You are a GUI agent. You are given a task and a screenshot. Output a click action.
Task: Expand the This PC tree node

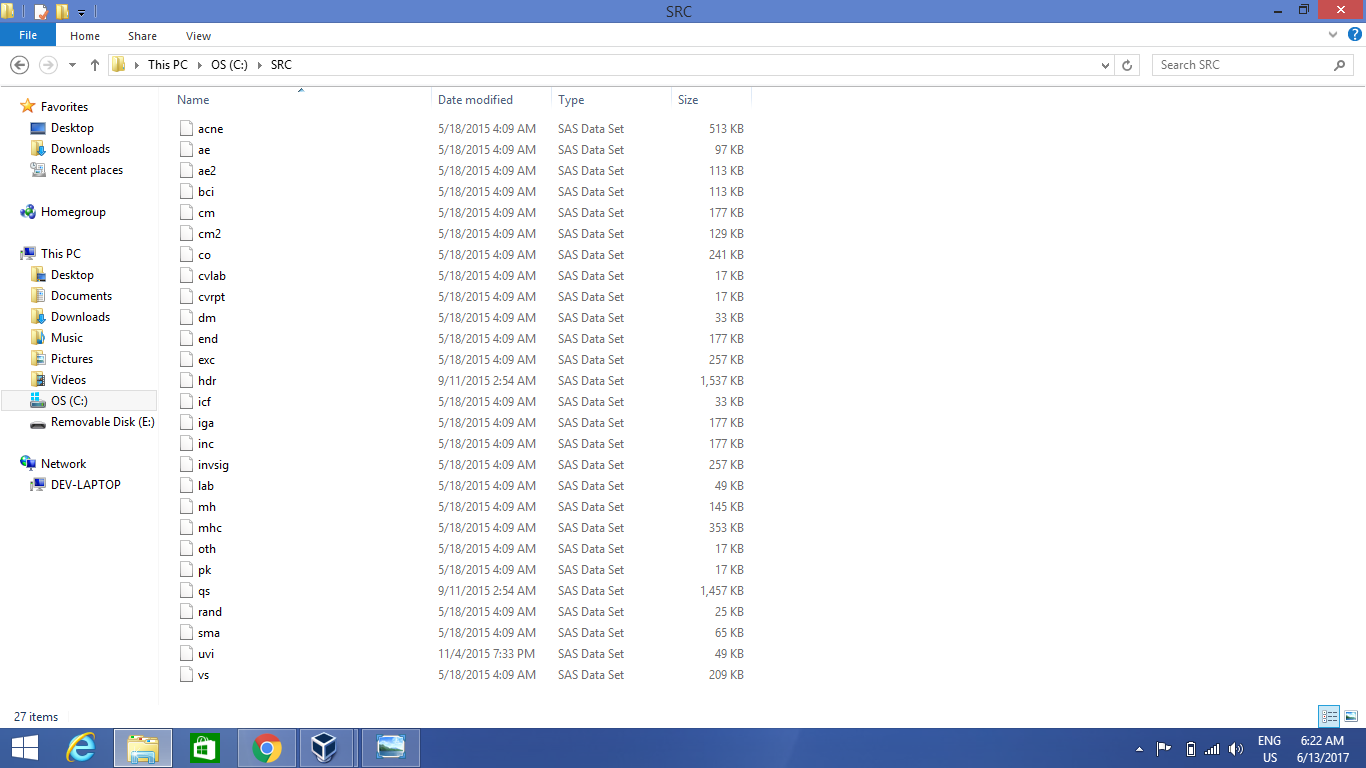tap(11, 254)
